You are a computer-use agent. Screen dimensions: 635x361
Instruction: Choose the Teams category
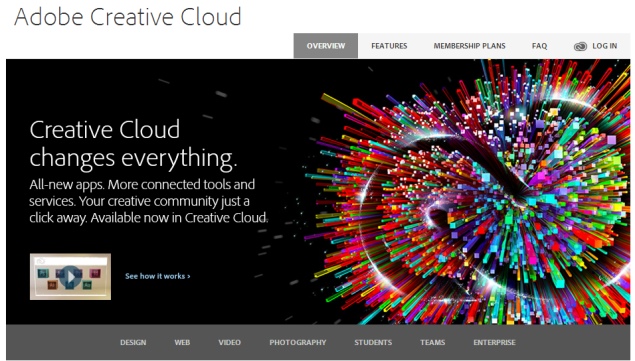click(433, 342)
